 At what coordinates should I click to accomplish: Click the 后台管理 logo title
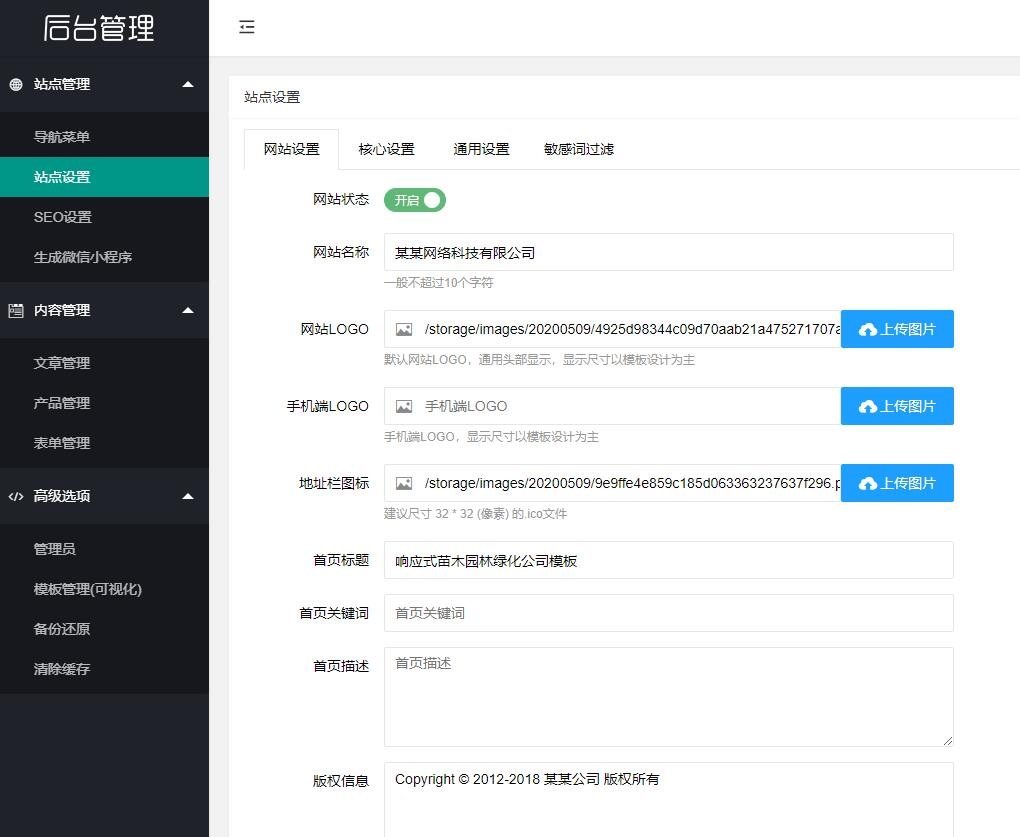pyautogui.click(x=99, y=28)
